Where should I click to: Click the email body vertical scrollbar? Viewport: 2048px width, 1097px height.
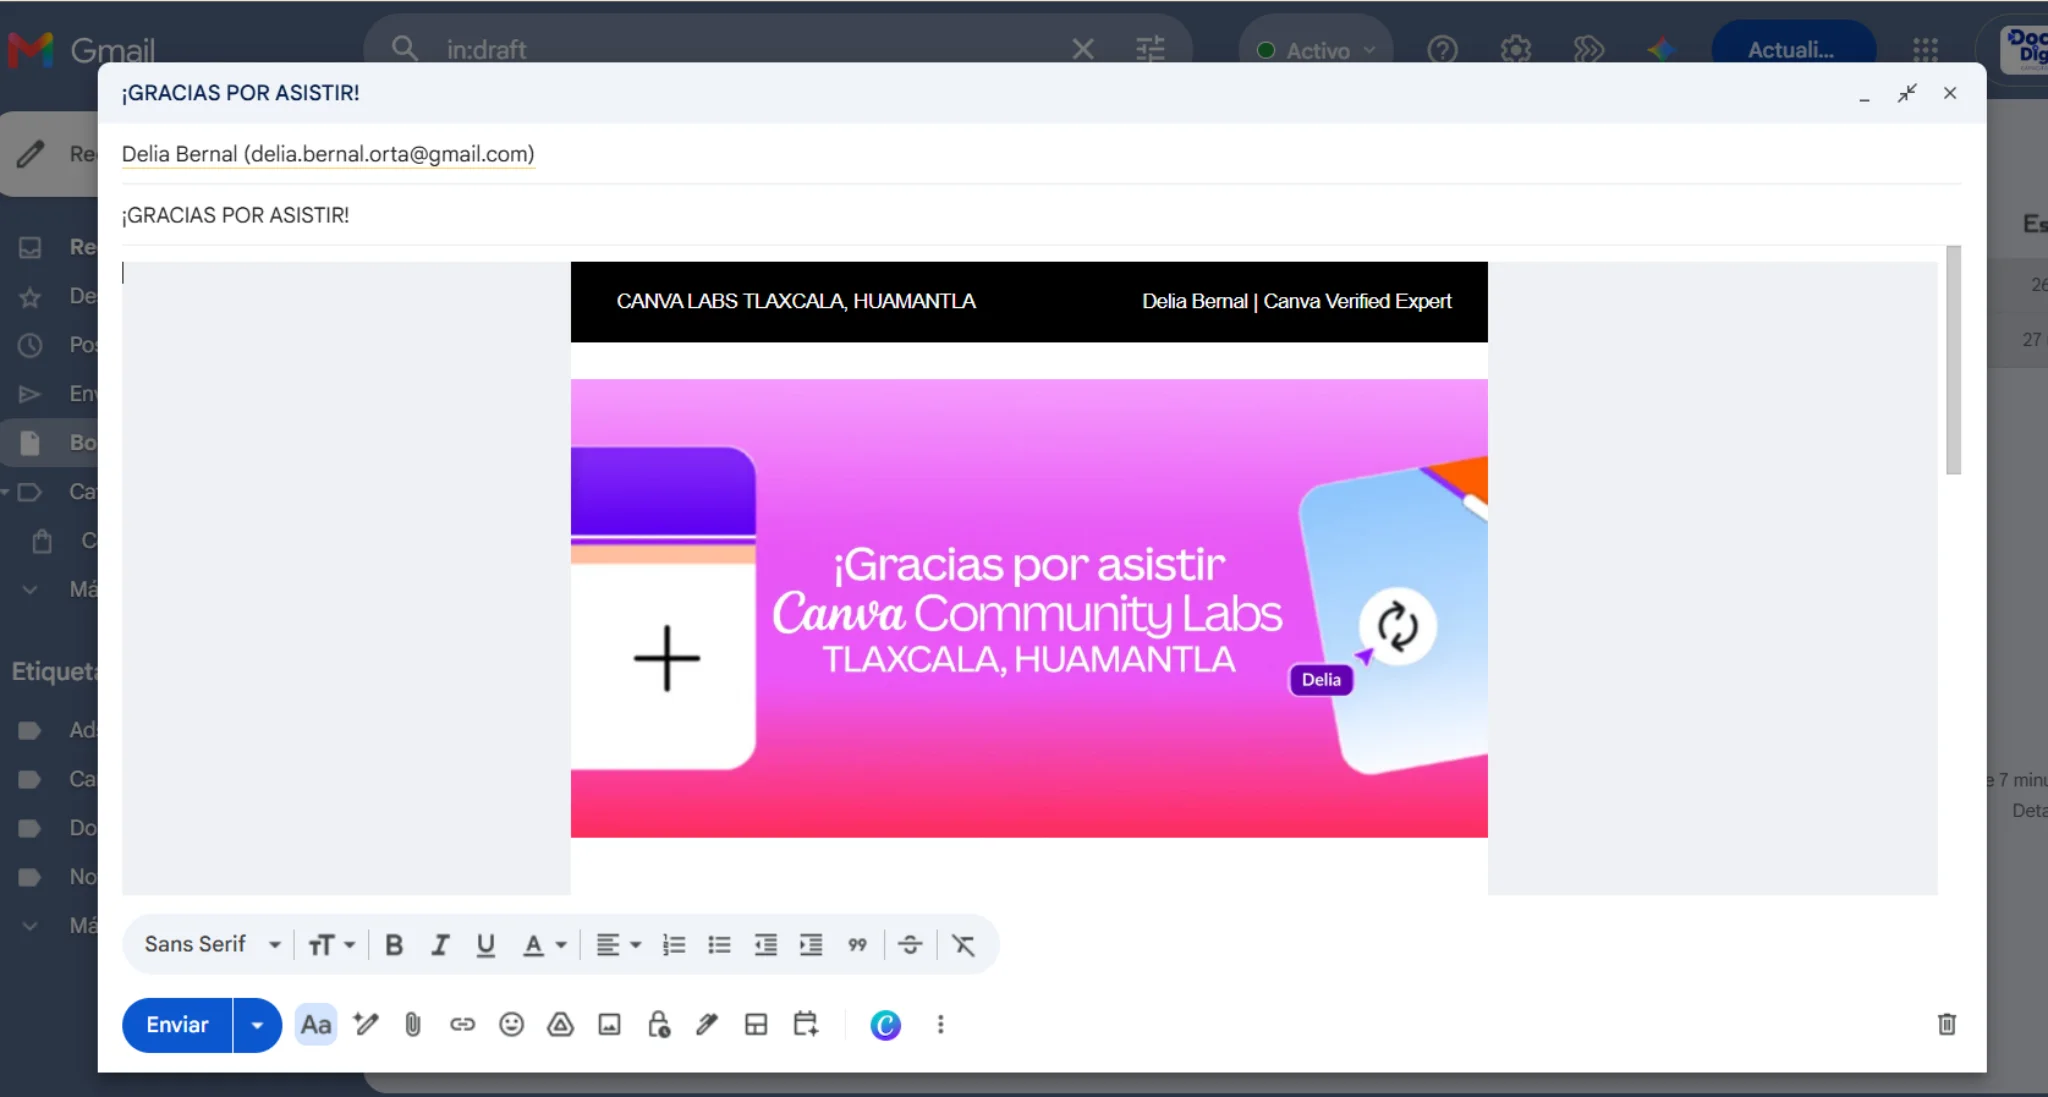[x=1953, y=360]
